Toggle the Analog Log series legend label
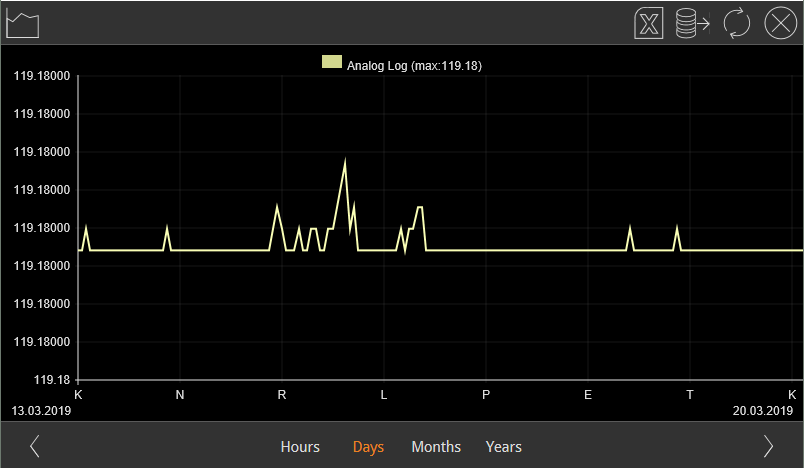This screenshot has width=804, height=468. click(x=415, y=66)
